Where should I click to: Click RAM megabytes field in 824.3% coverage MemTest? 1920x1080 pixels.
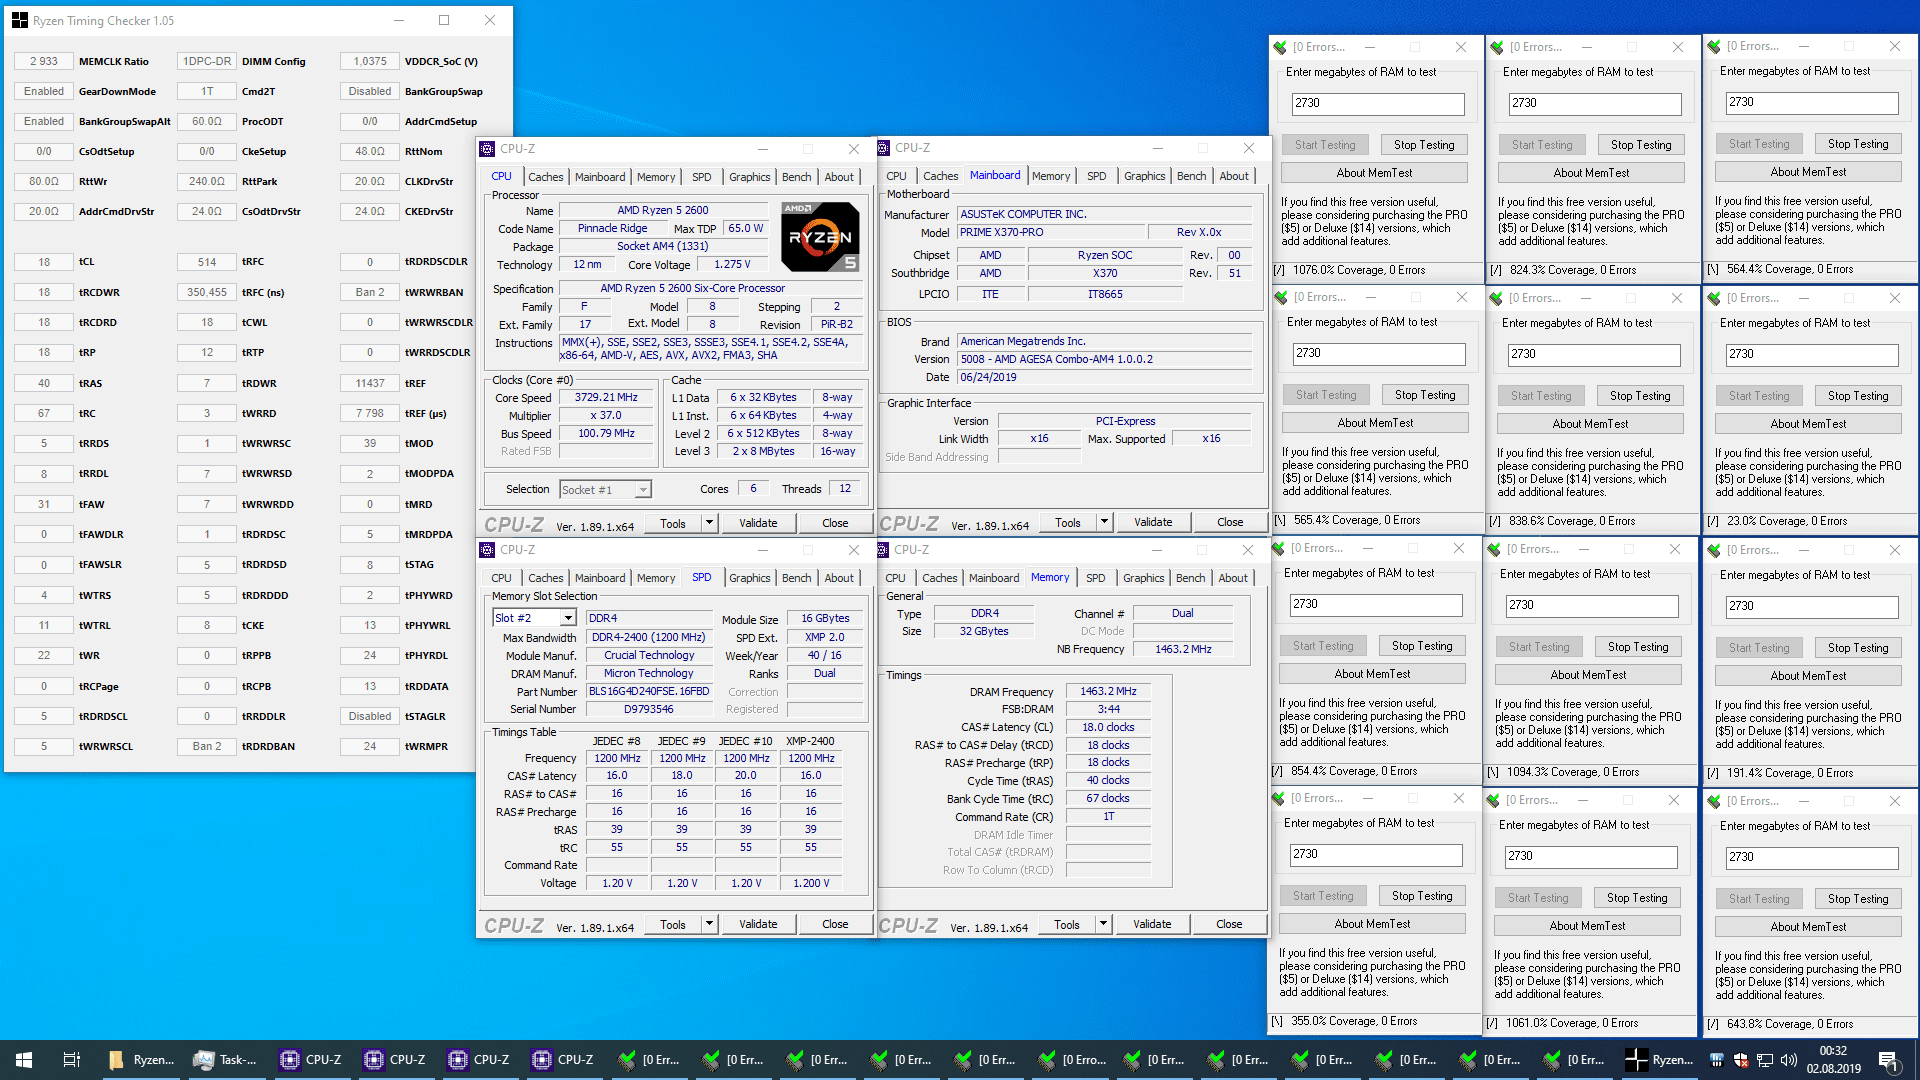[x=1595, y=103]
